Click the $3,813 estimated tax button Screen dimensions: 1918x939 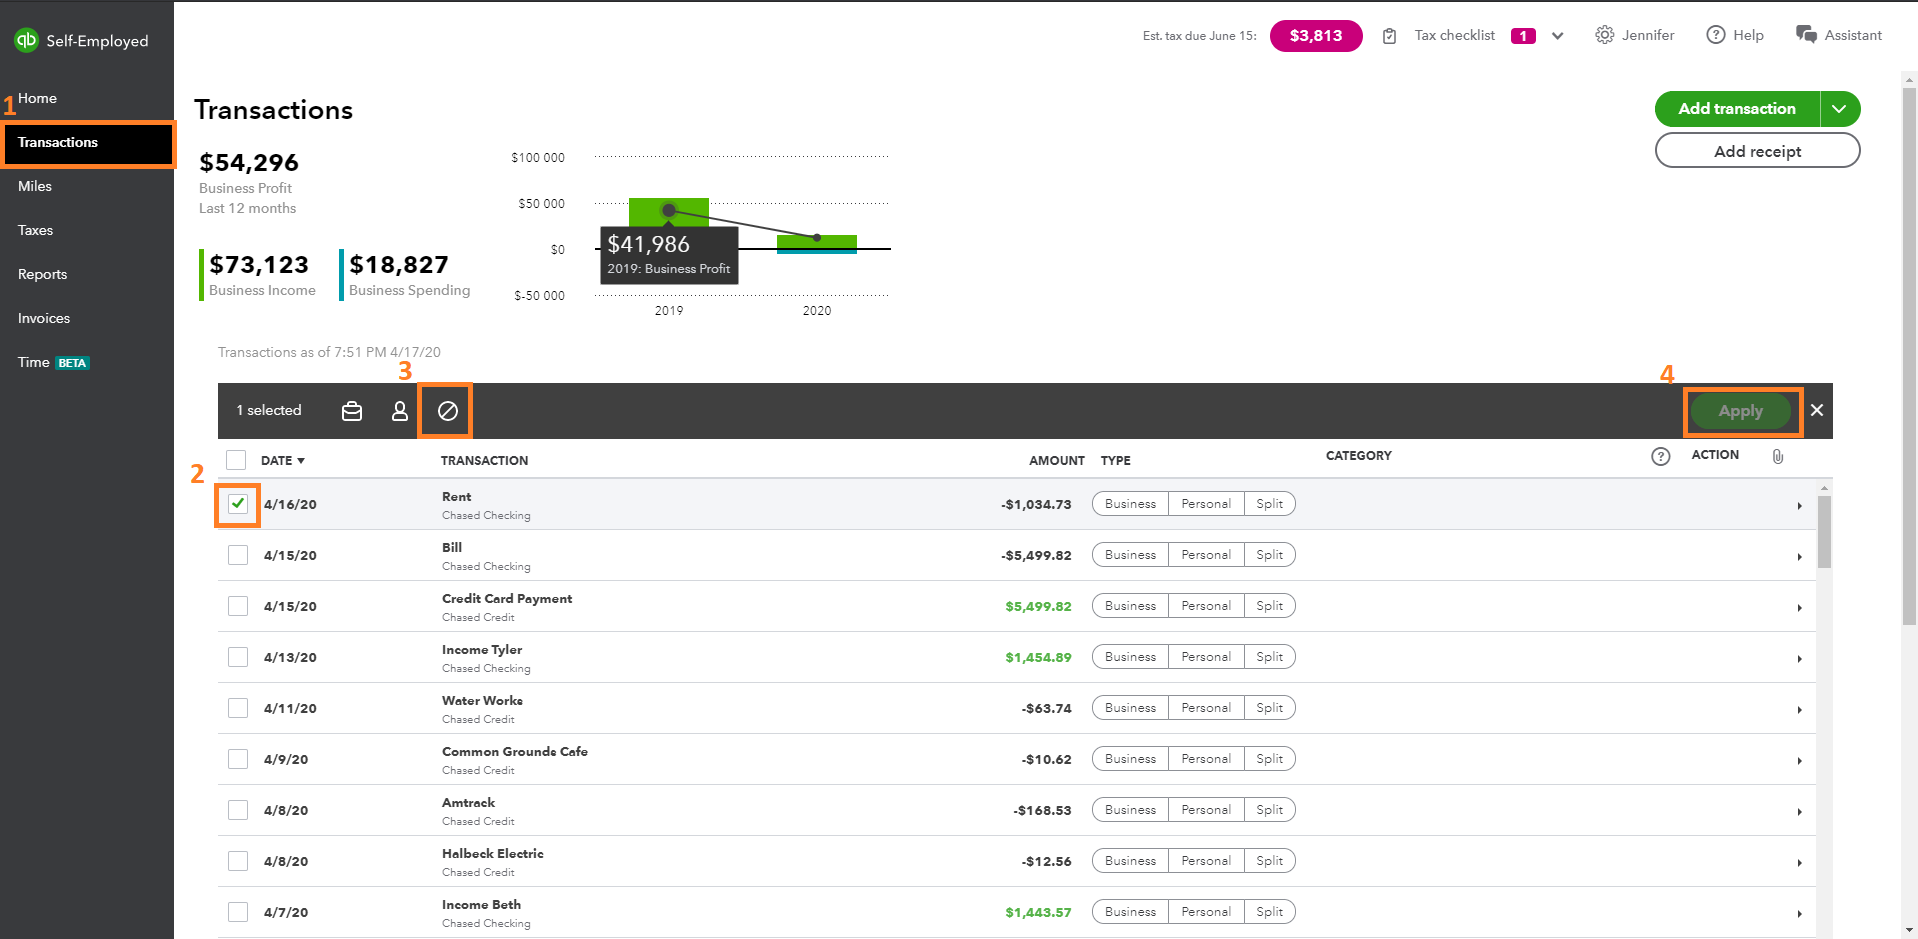click(1316, 36)
